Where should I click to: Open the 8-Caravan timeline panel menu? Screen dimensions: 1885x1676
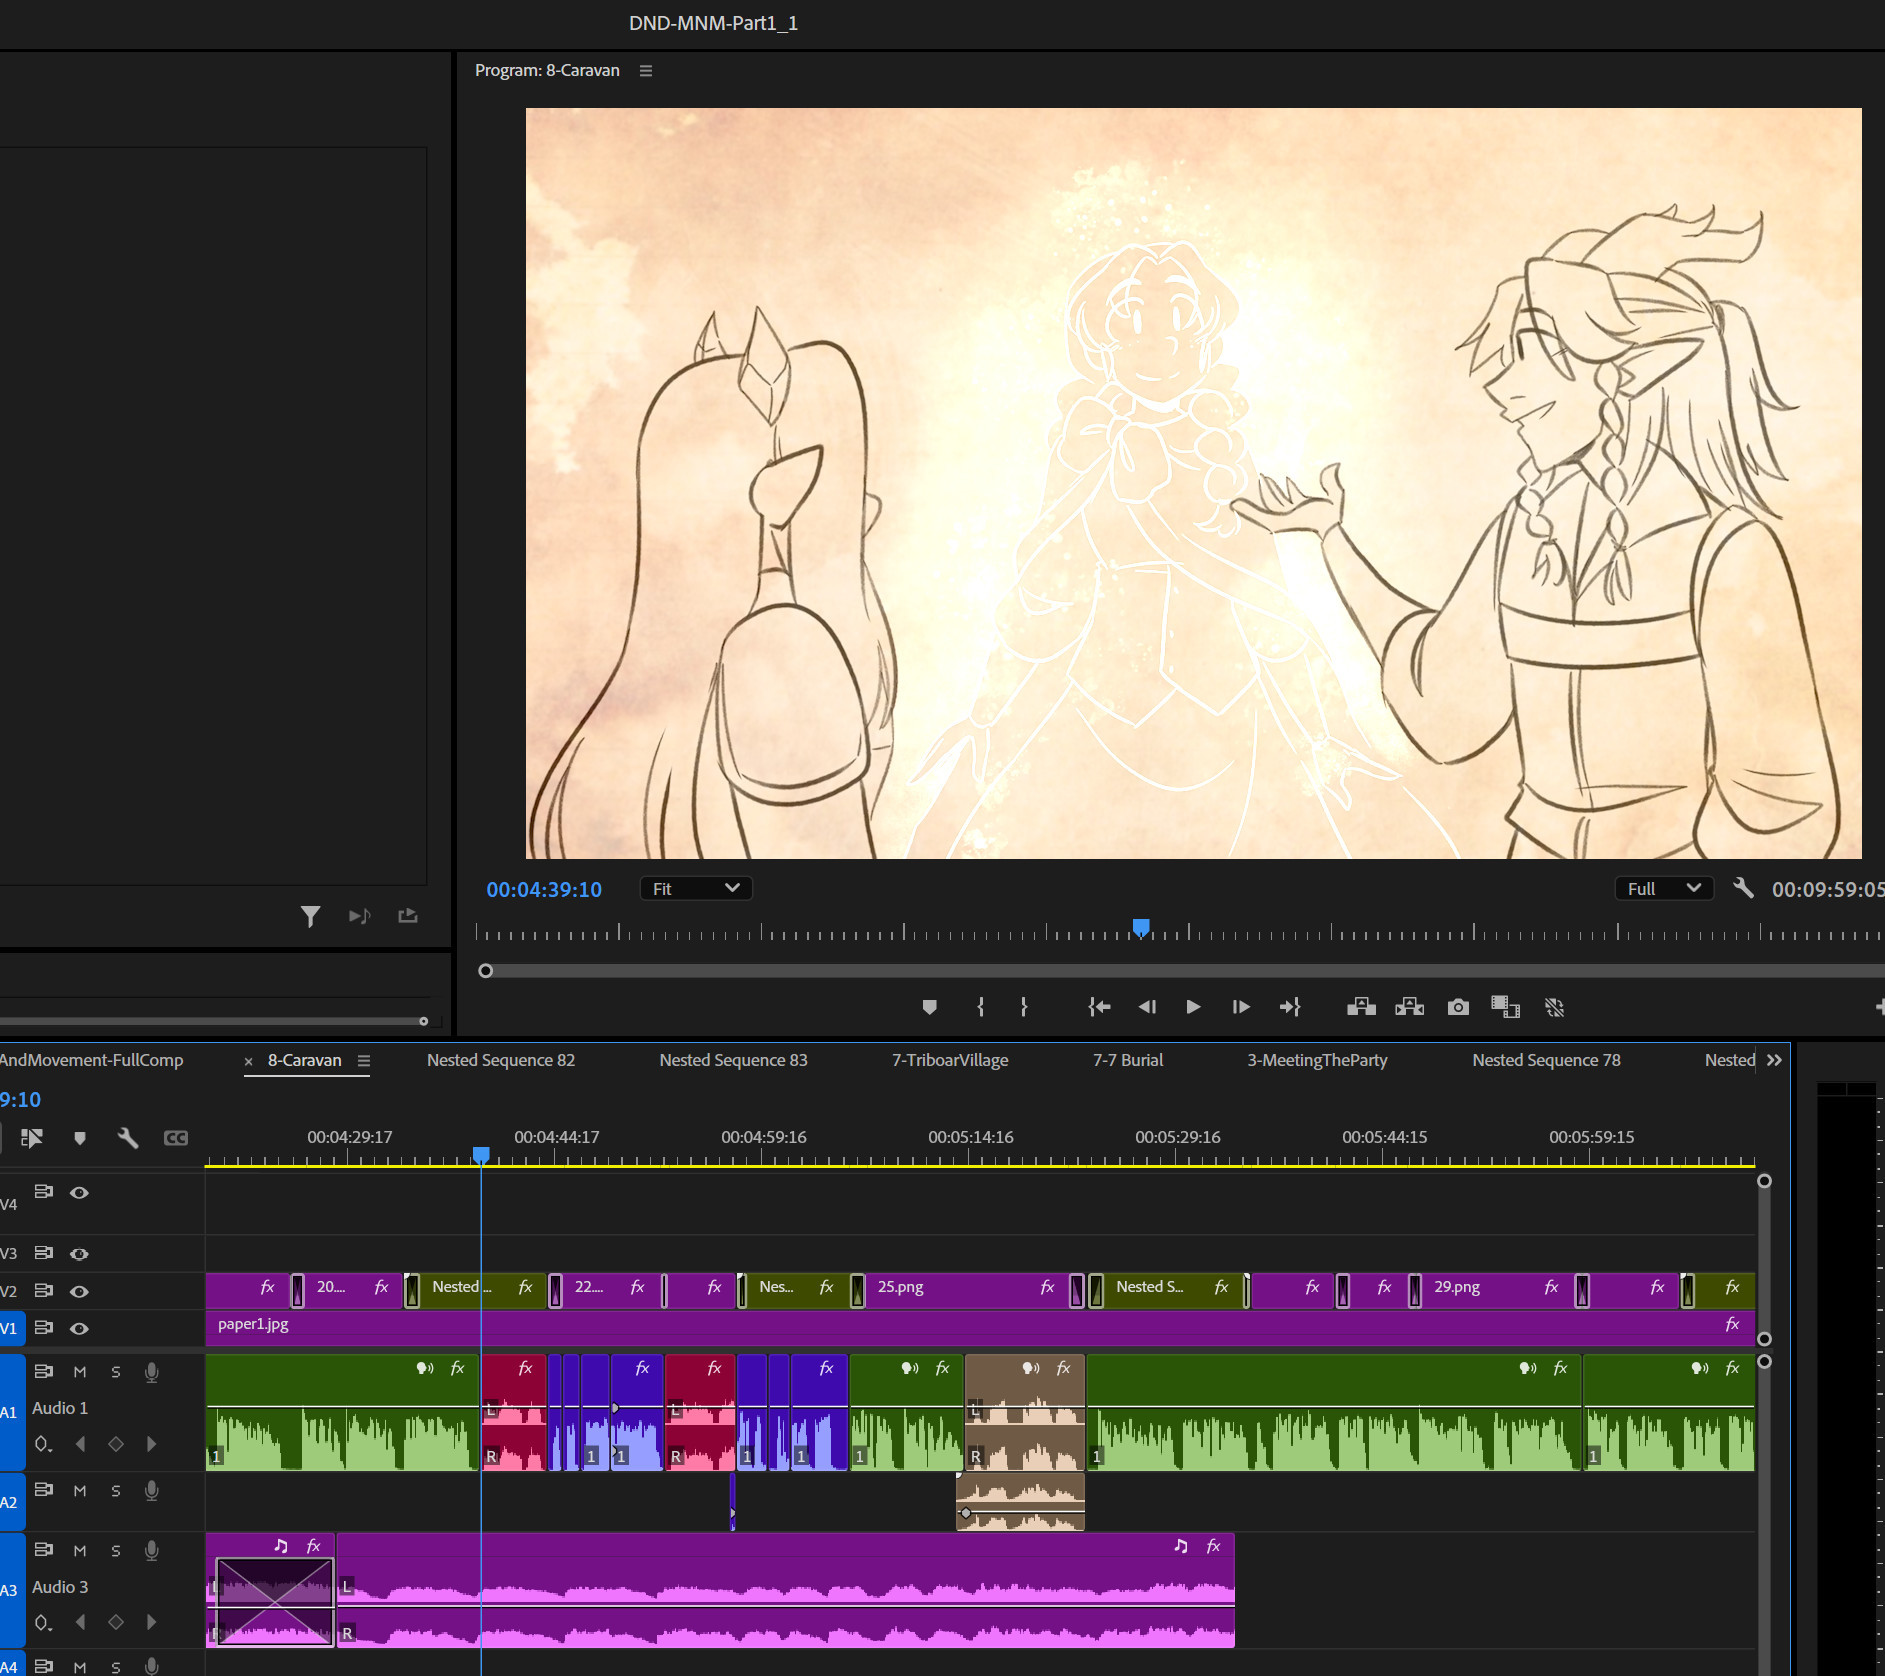pyautogui.click(x=364, y=1061)
